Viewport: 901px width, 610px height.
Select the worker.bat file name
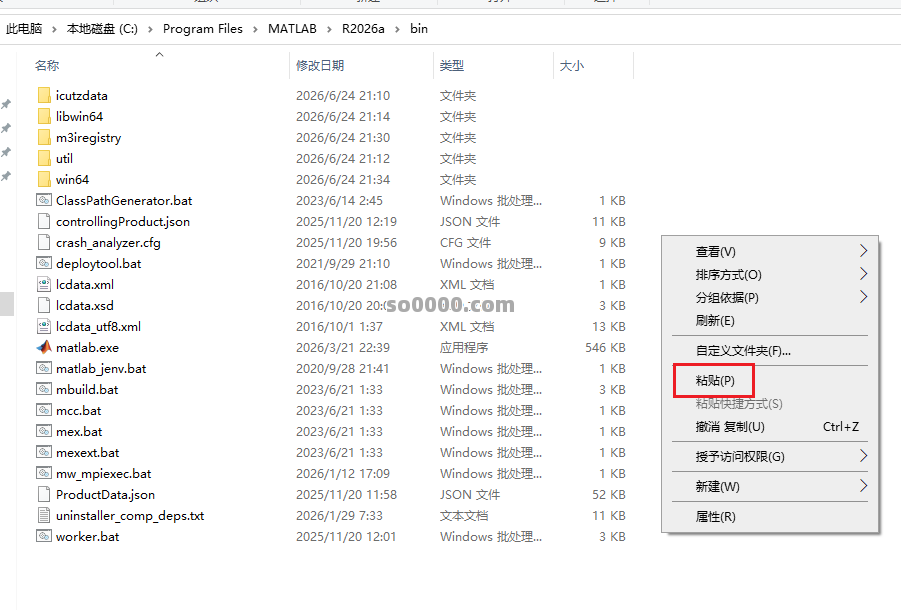[x=87, y=536]
